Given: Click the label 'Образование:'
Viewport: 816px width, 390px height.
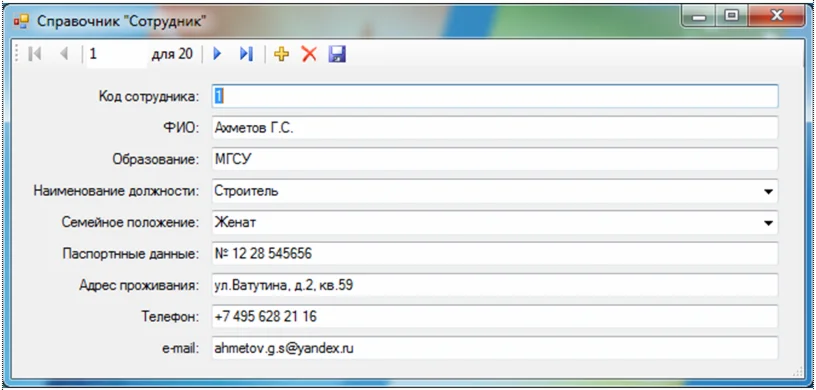Looking at the screenshot, I should point(156,159).
